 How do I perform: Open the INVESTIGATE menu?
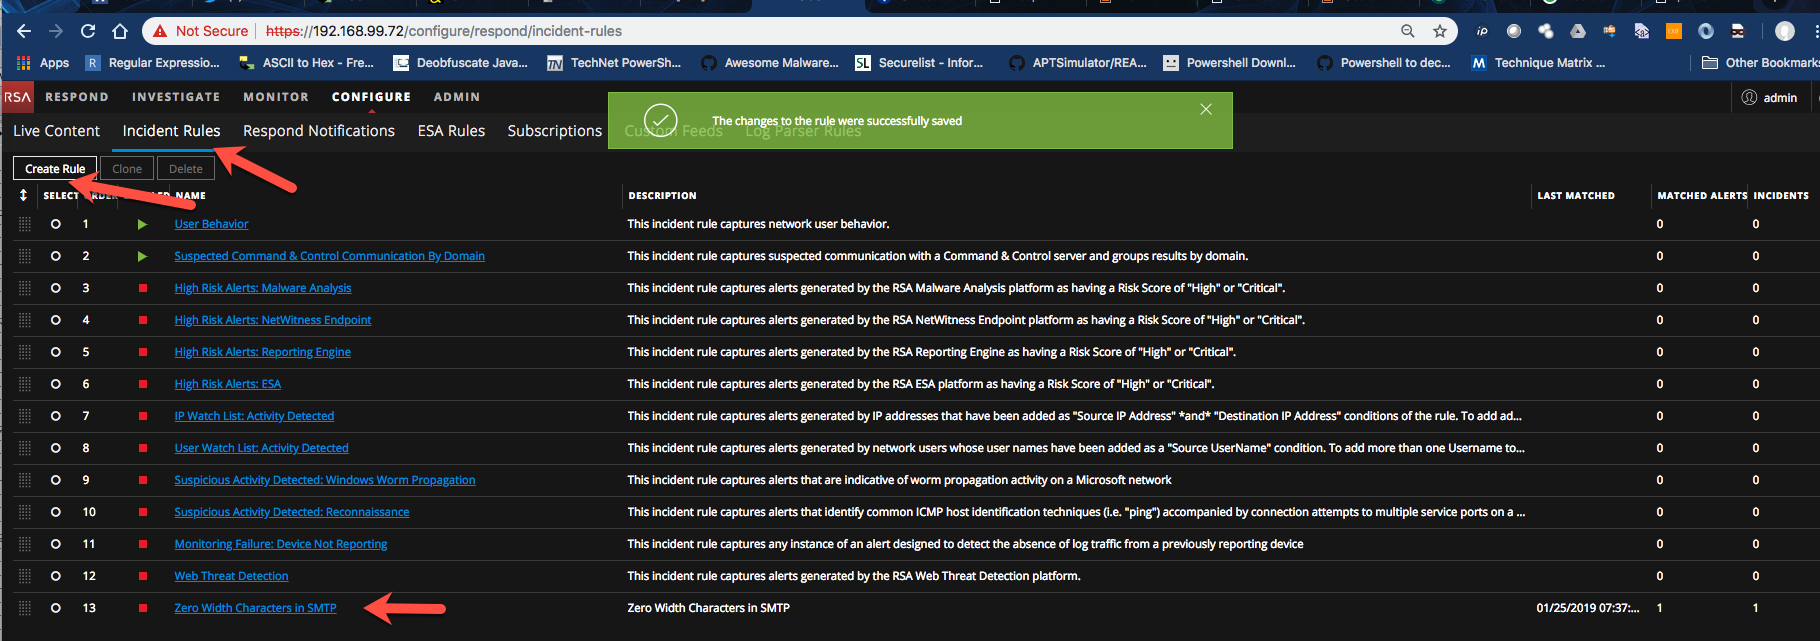click(x=176, y=97)
